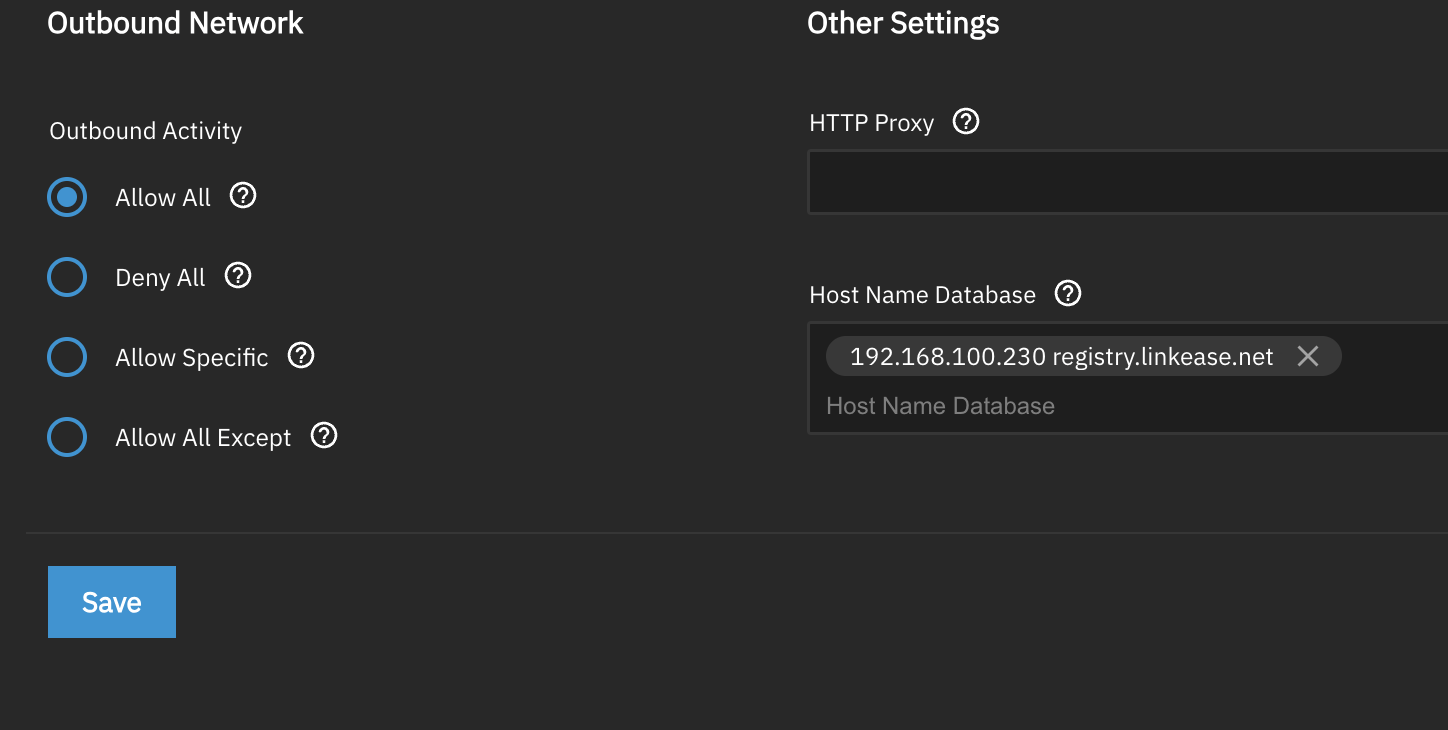Click the Outbound Network section heading

[x=175, y=23]
